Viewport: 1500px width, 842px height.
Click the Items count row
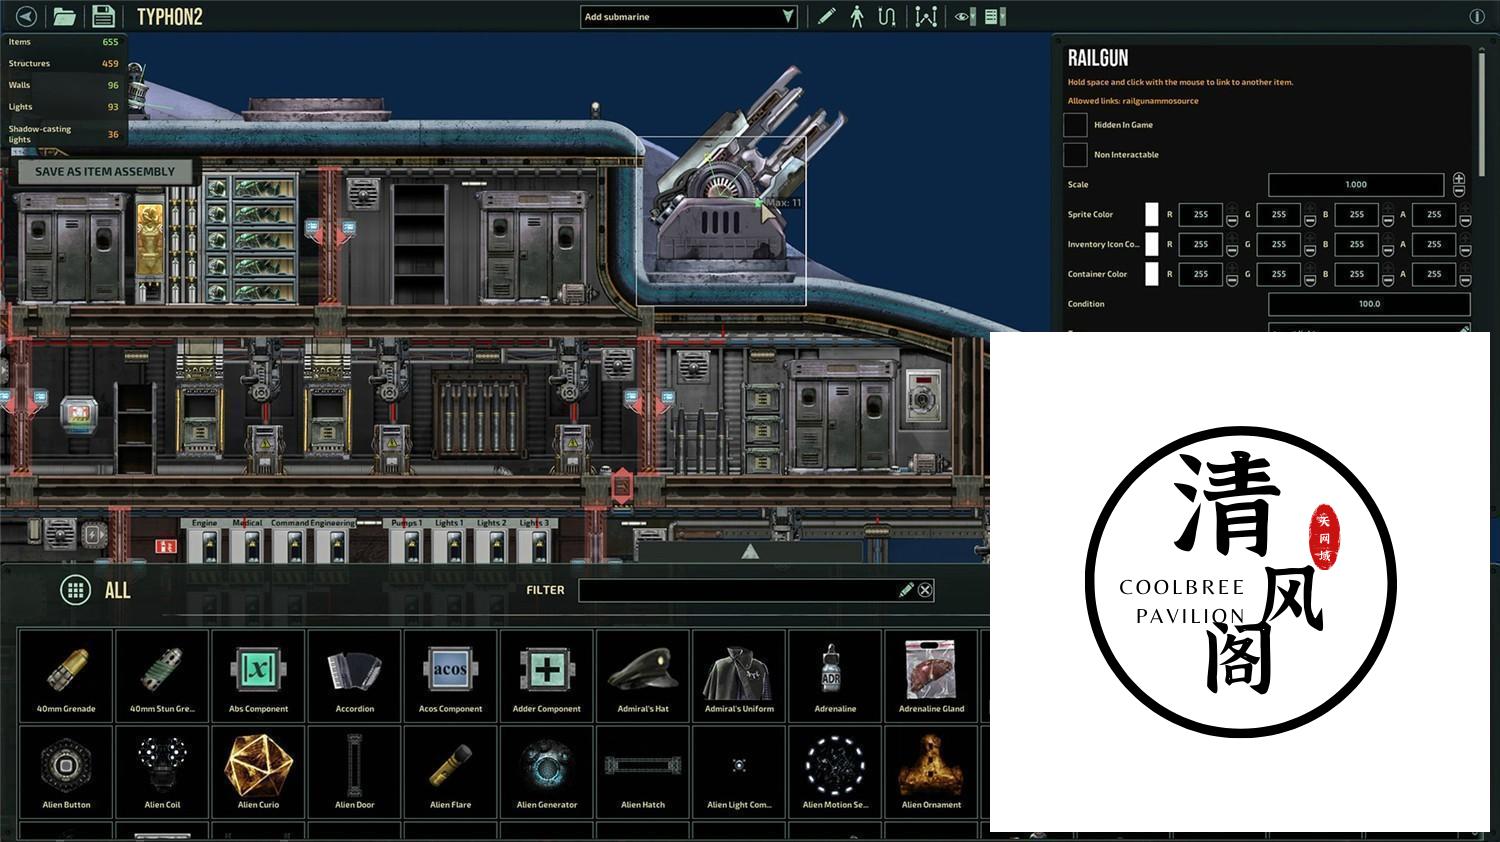coord(64,42)
